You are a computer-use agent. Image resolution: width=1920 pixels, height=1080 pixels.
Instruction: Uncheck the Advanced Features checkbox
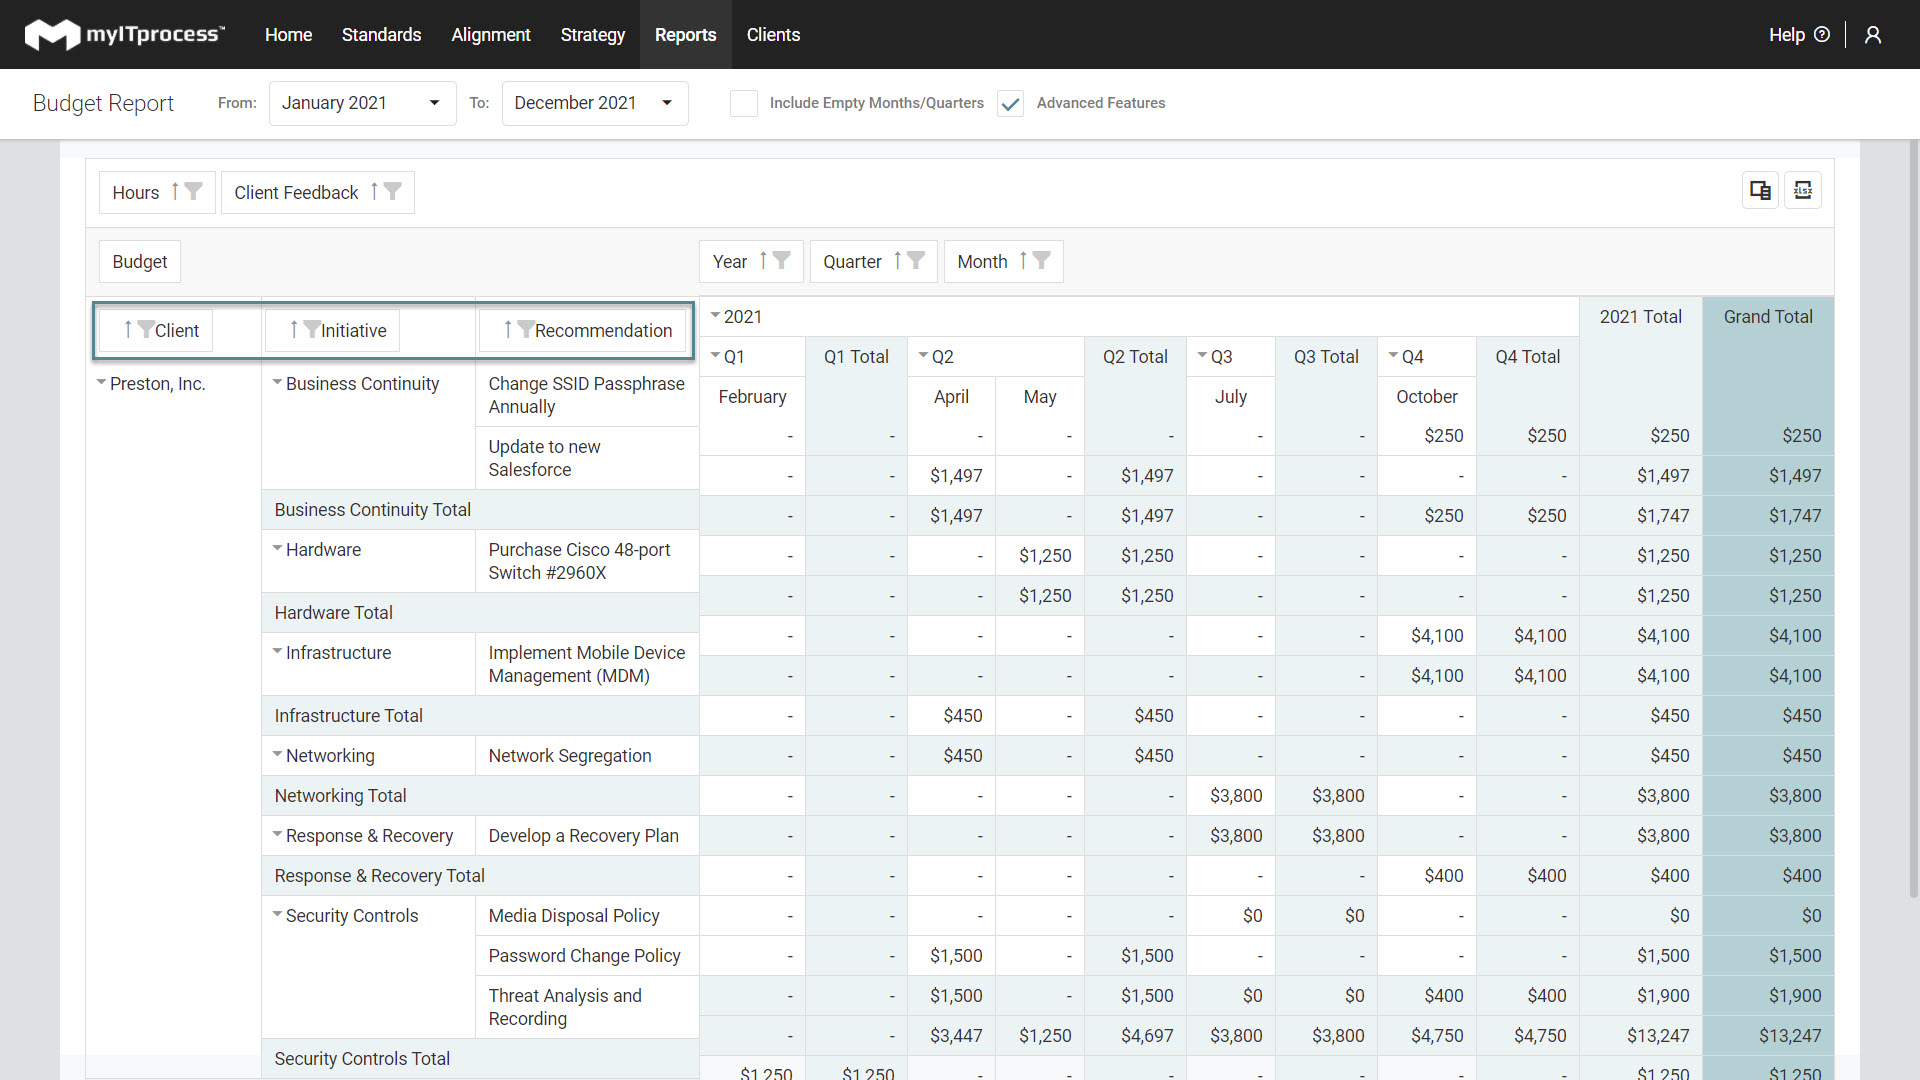coord(1010,103)
